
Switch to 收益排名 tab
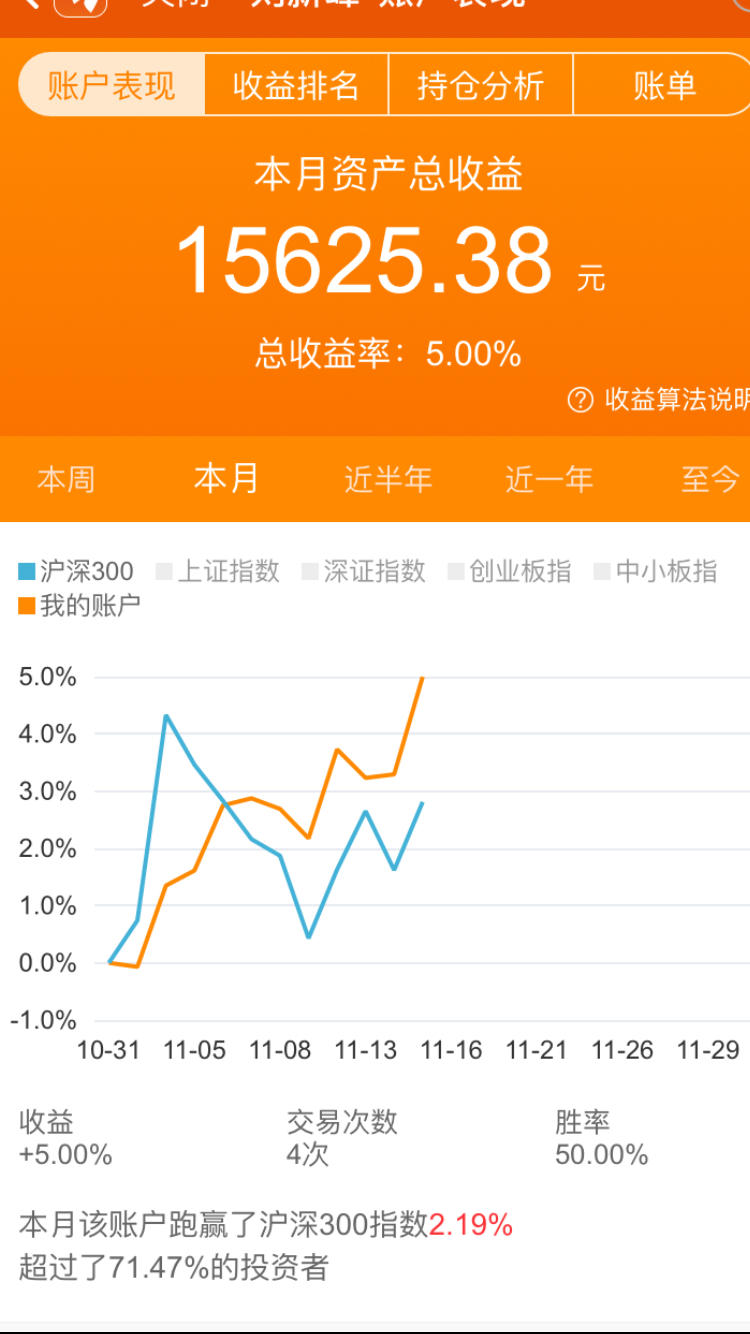(296, 85)
